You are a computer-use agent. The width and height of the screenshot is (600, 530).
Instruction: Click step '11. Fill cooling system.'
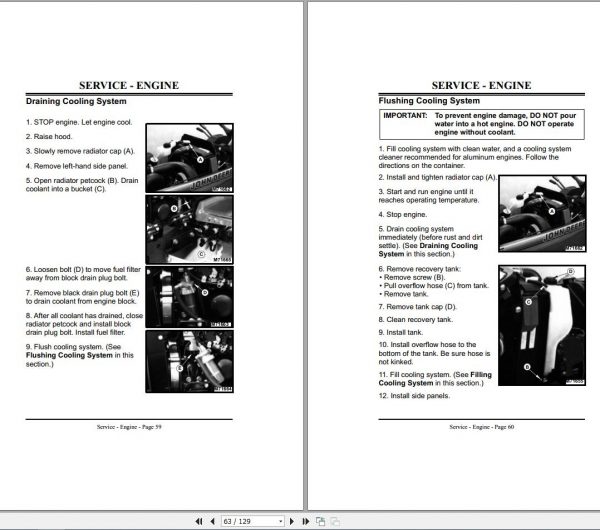pyautogui.click(x=435, y=379)
